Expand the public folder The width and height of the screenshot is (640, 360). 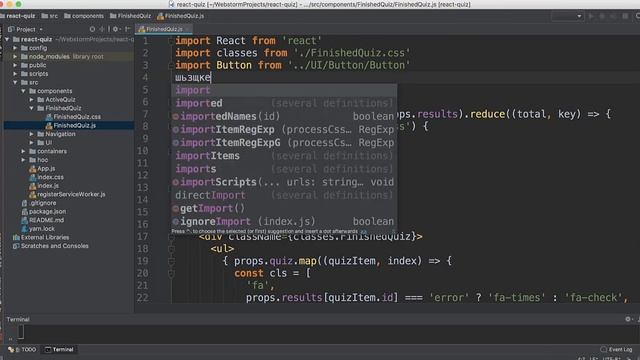(15, 65)
